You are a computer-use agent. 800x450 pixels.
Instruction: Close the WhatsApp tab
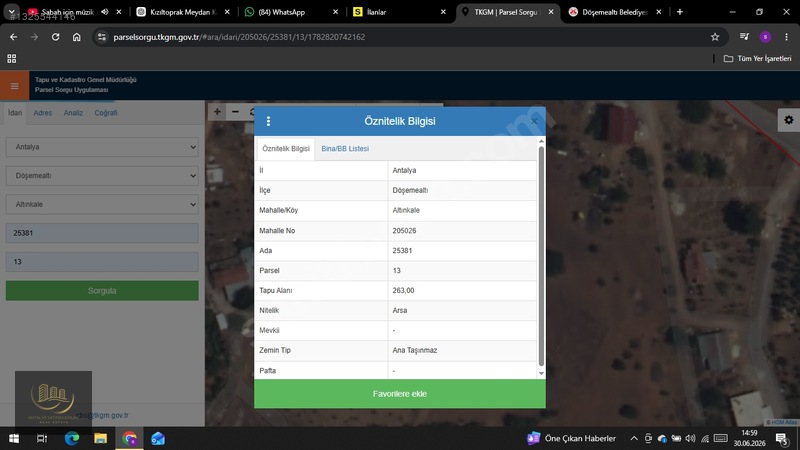click(x=335, y=12)
